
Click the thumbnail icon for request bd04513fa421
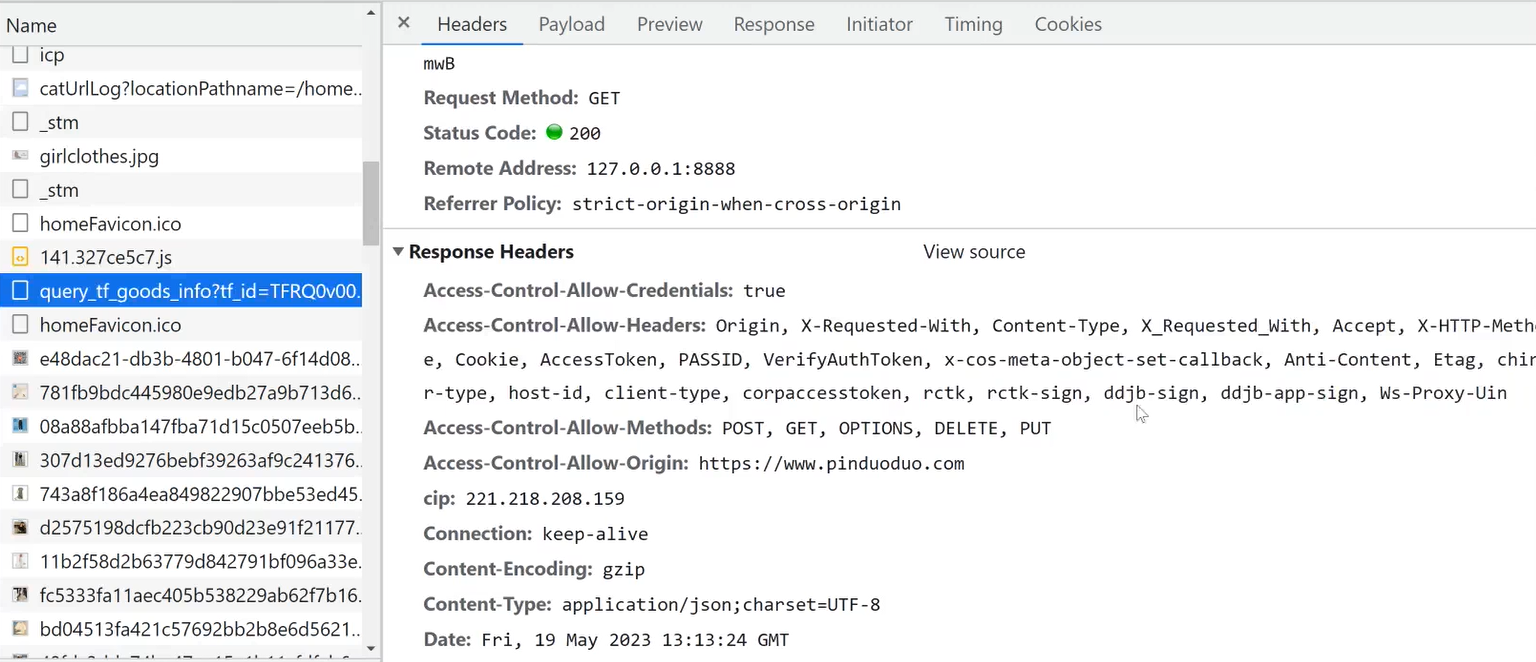(20, 629)
